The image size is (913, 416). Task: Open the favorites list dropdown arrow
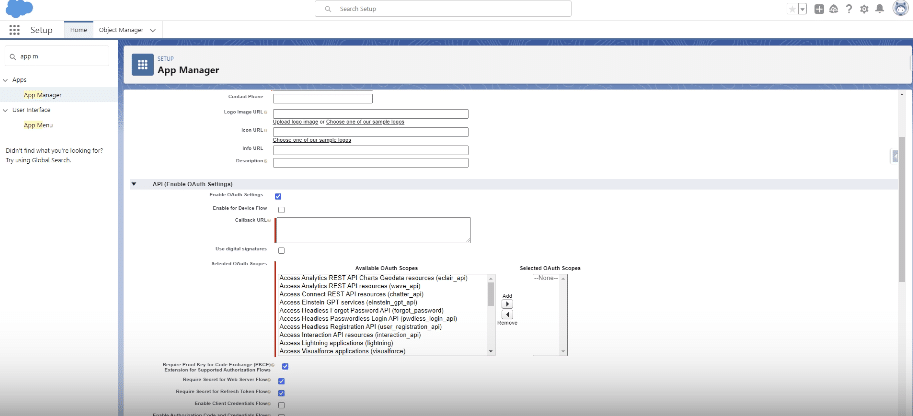[x=802, y=9]
